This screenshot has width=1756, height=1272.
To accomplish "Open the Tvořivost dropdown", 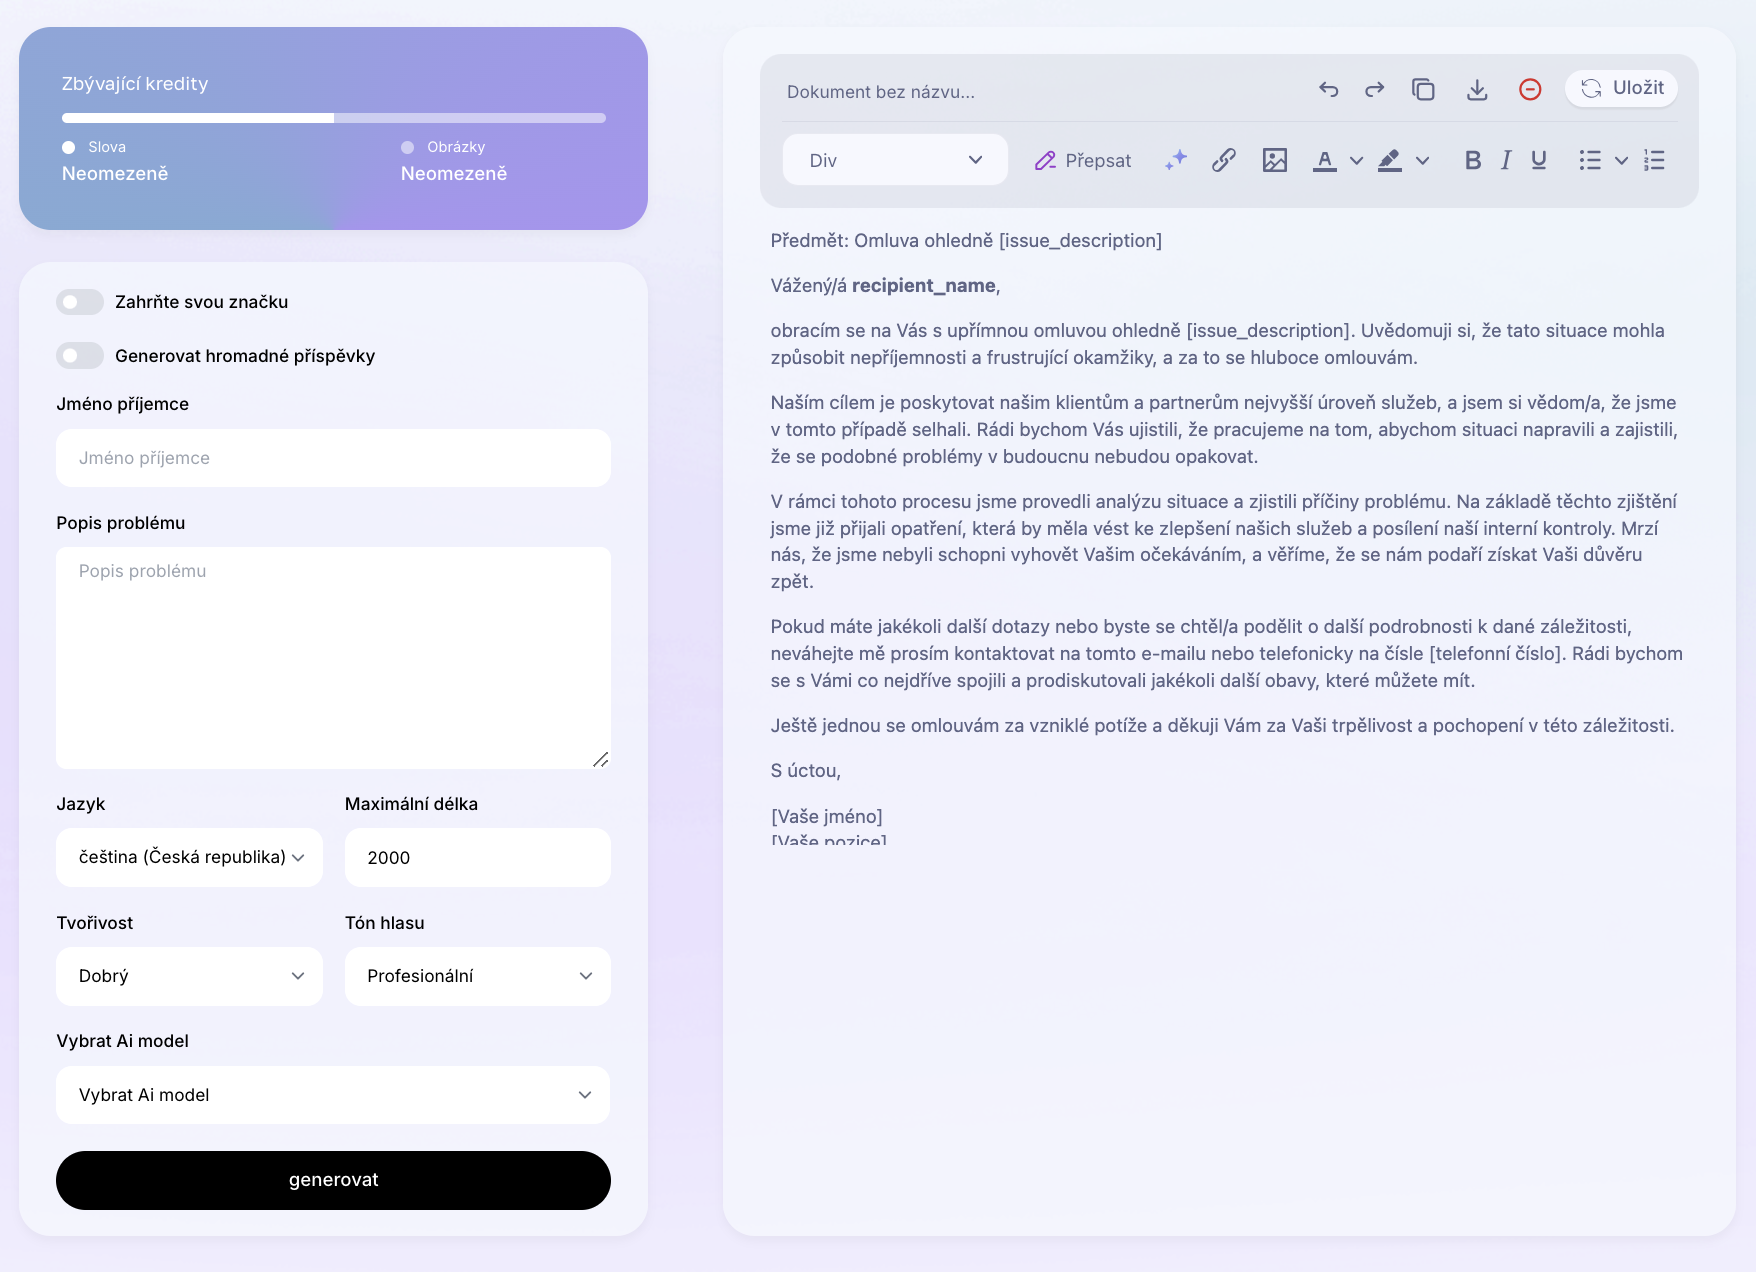I will tap(189, 976).
